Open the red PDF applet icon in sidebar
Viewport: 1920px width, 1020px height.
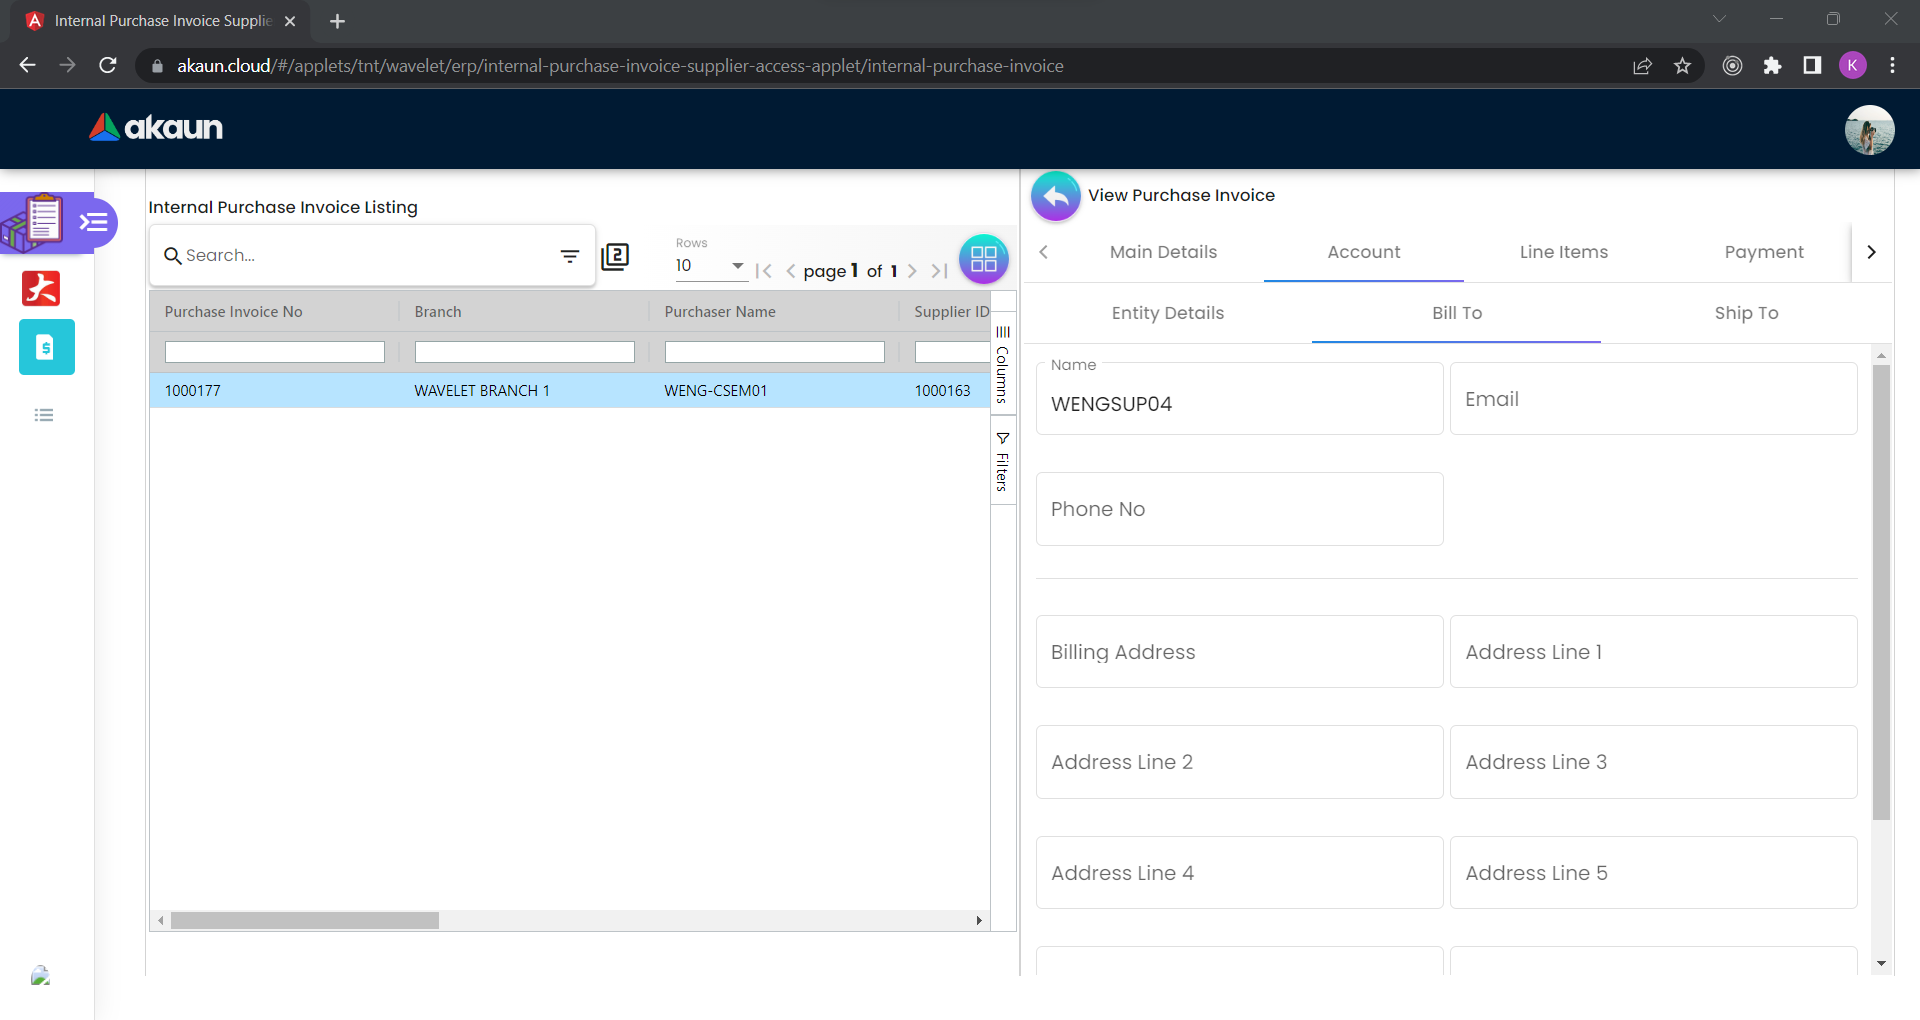pos(41,288)
